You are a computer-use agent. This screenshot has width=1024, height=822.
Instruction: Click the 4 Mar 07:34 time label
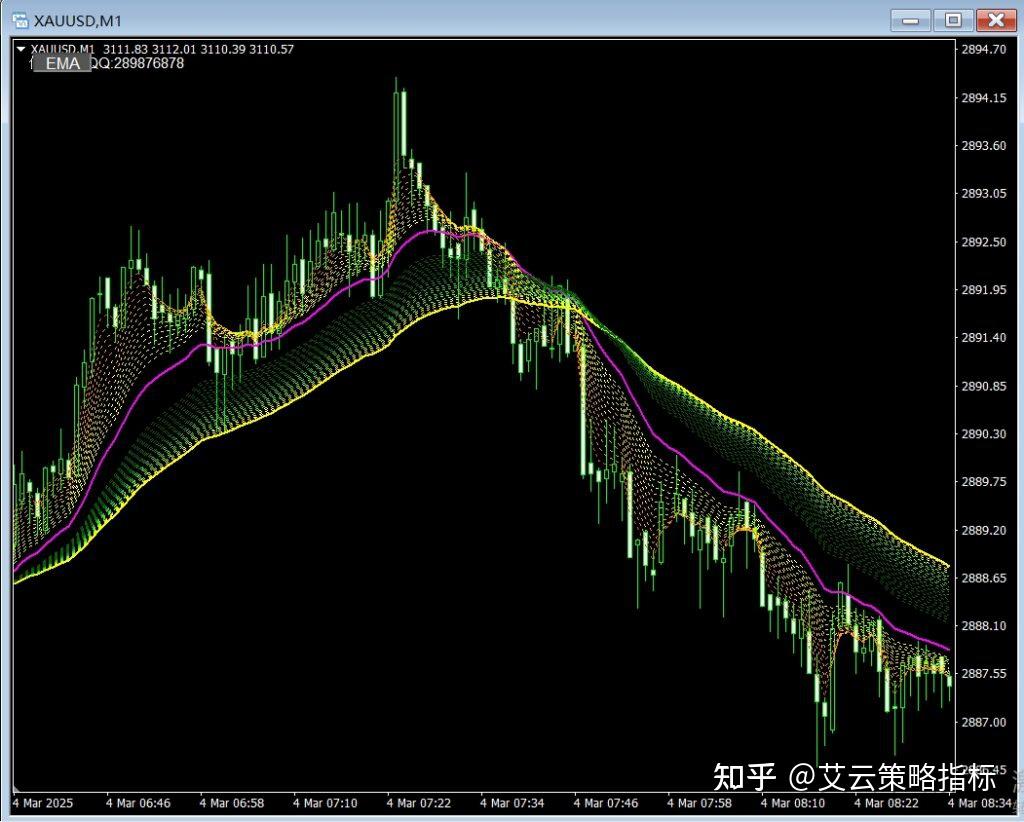tap(512, 803)
